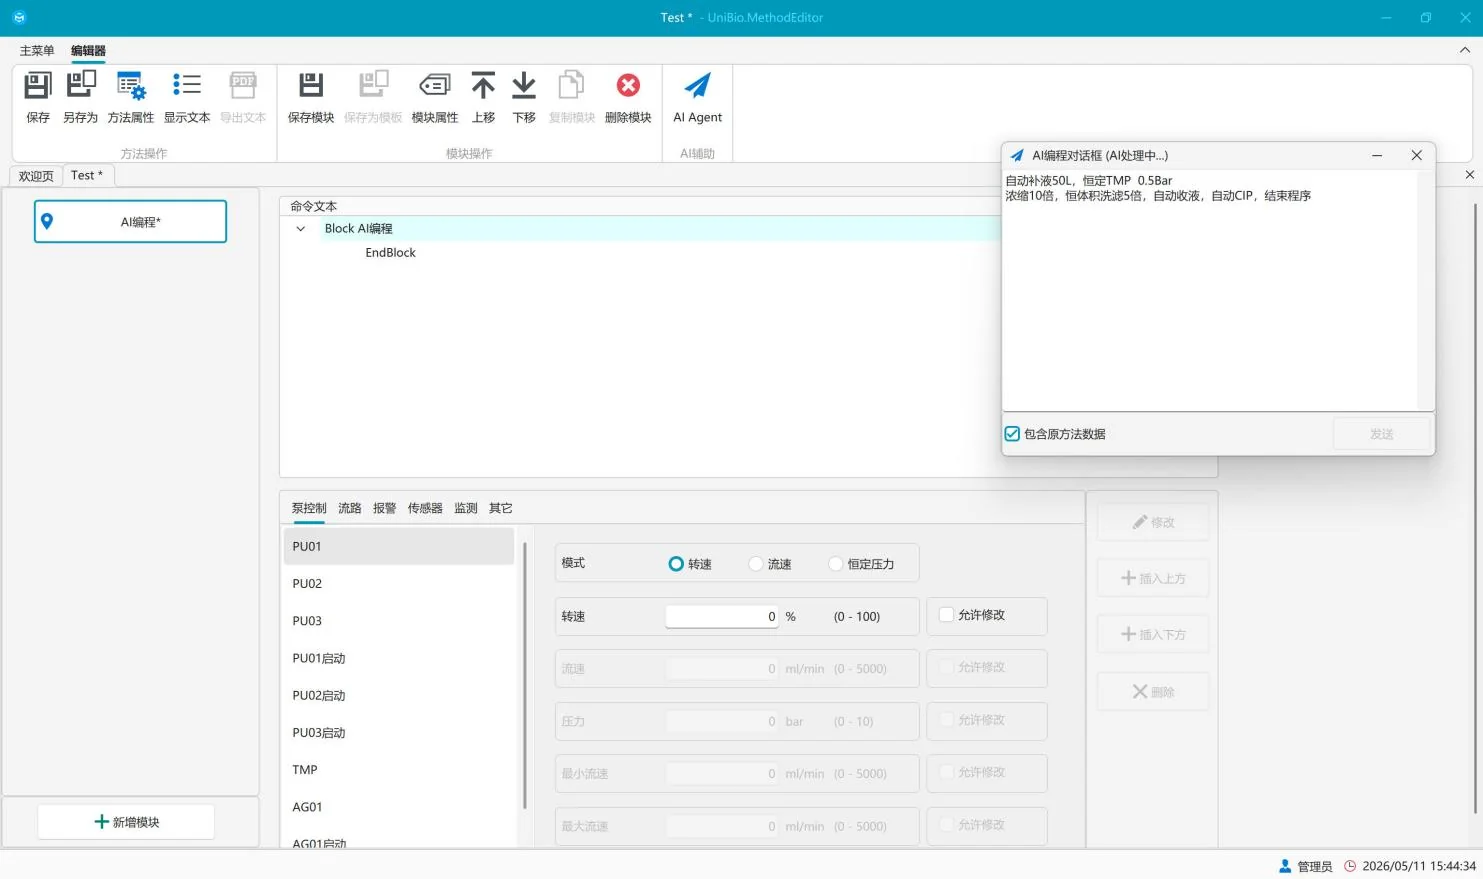The image size is (1483, 879).
Task: Click 保存模块 save module icon
Action: coord(311,86)
